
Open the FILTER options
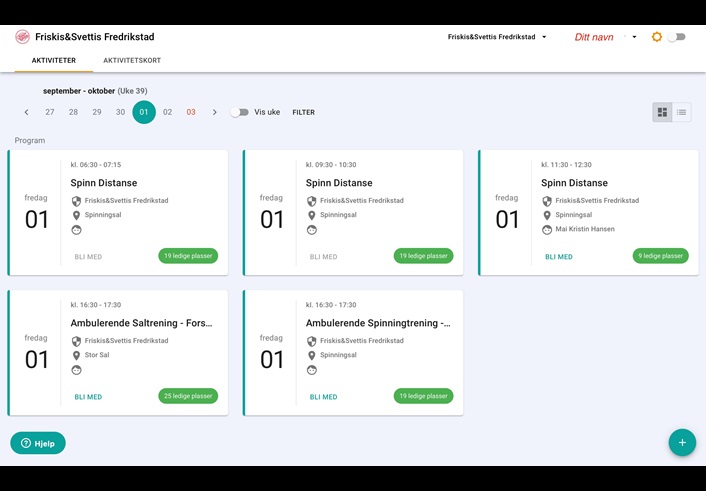303,112
